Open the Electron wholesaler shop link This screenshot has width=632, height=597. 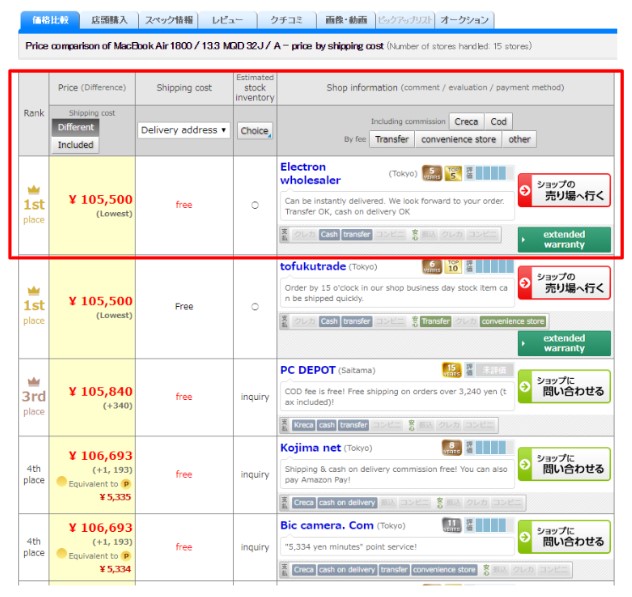tap(310, 173)
